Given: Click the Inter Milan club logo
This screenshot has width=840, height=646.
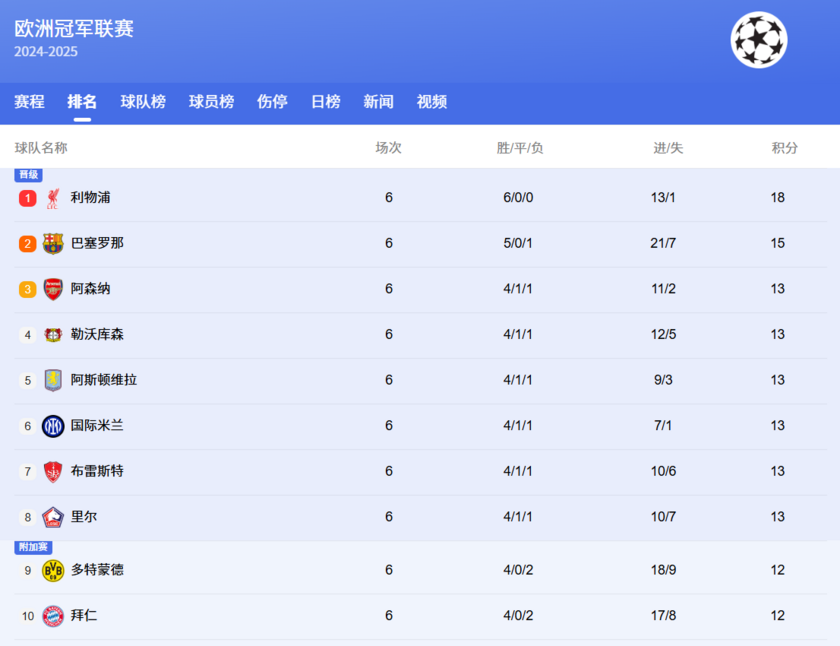Looking at the screenshot, I should point(51,425).
